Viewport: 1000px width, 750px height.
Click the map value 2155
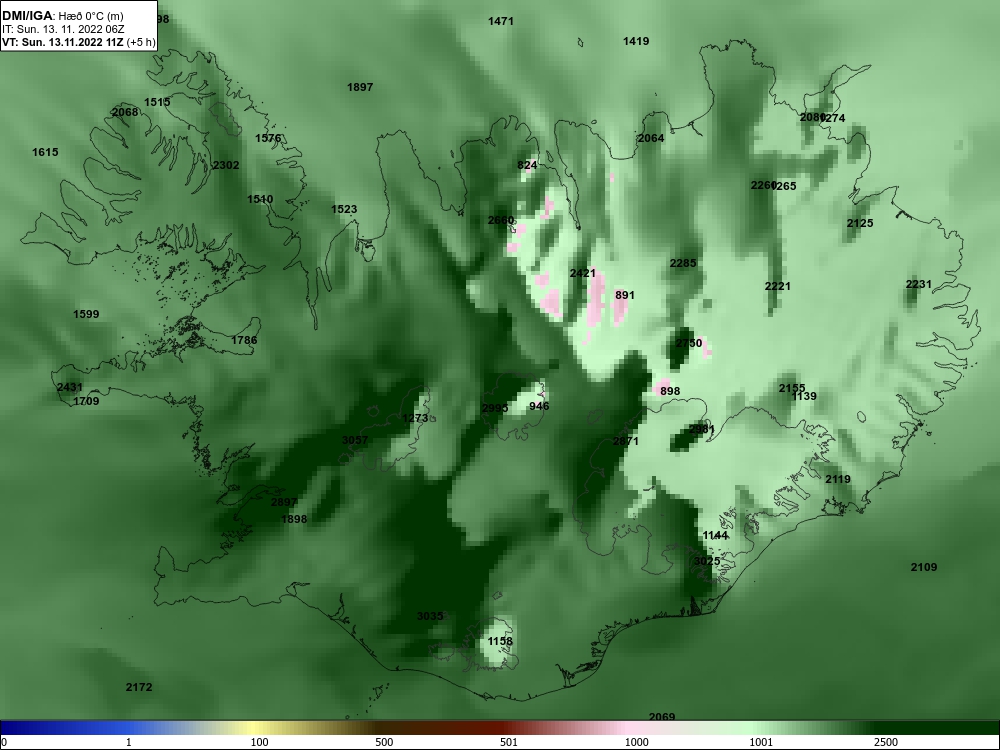tap(791, 388)
